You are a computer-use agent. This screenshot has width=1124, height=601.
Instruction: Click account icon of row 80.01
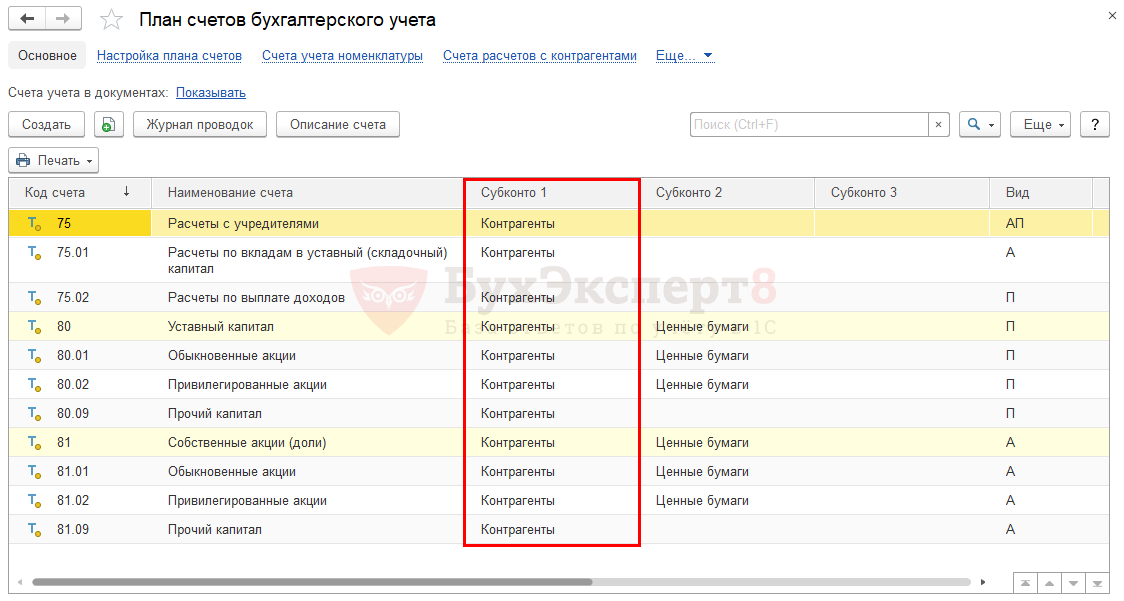click(x=34, y=356)
